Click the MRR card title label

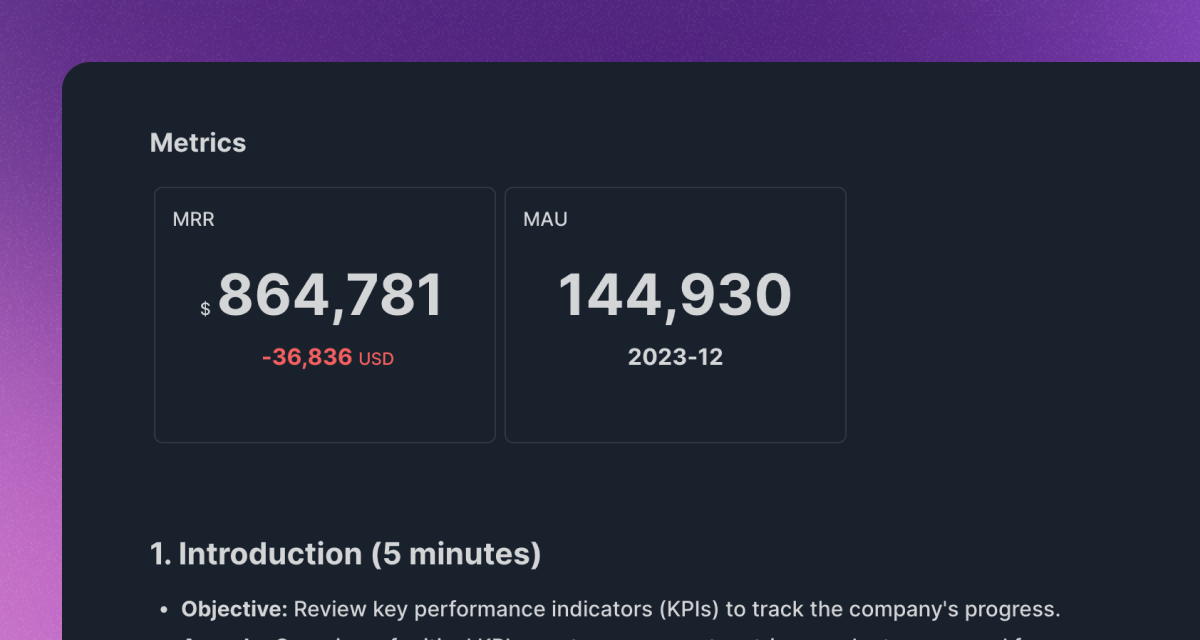[192, 219]
